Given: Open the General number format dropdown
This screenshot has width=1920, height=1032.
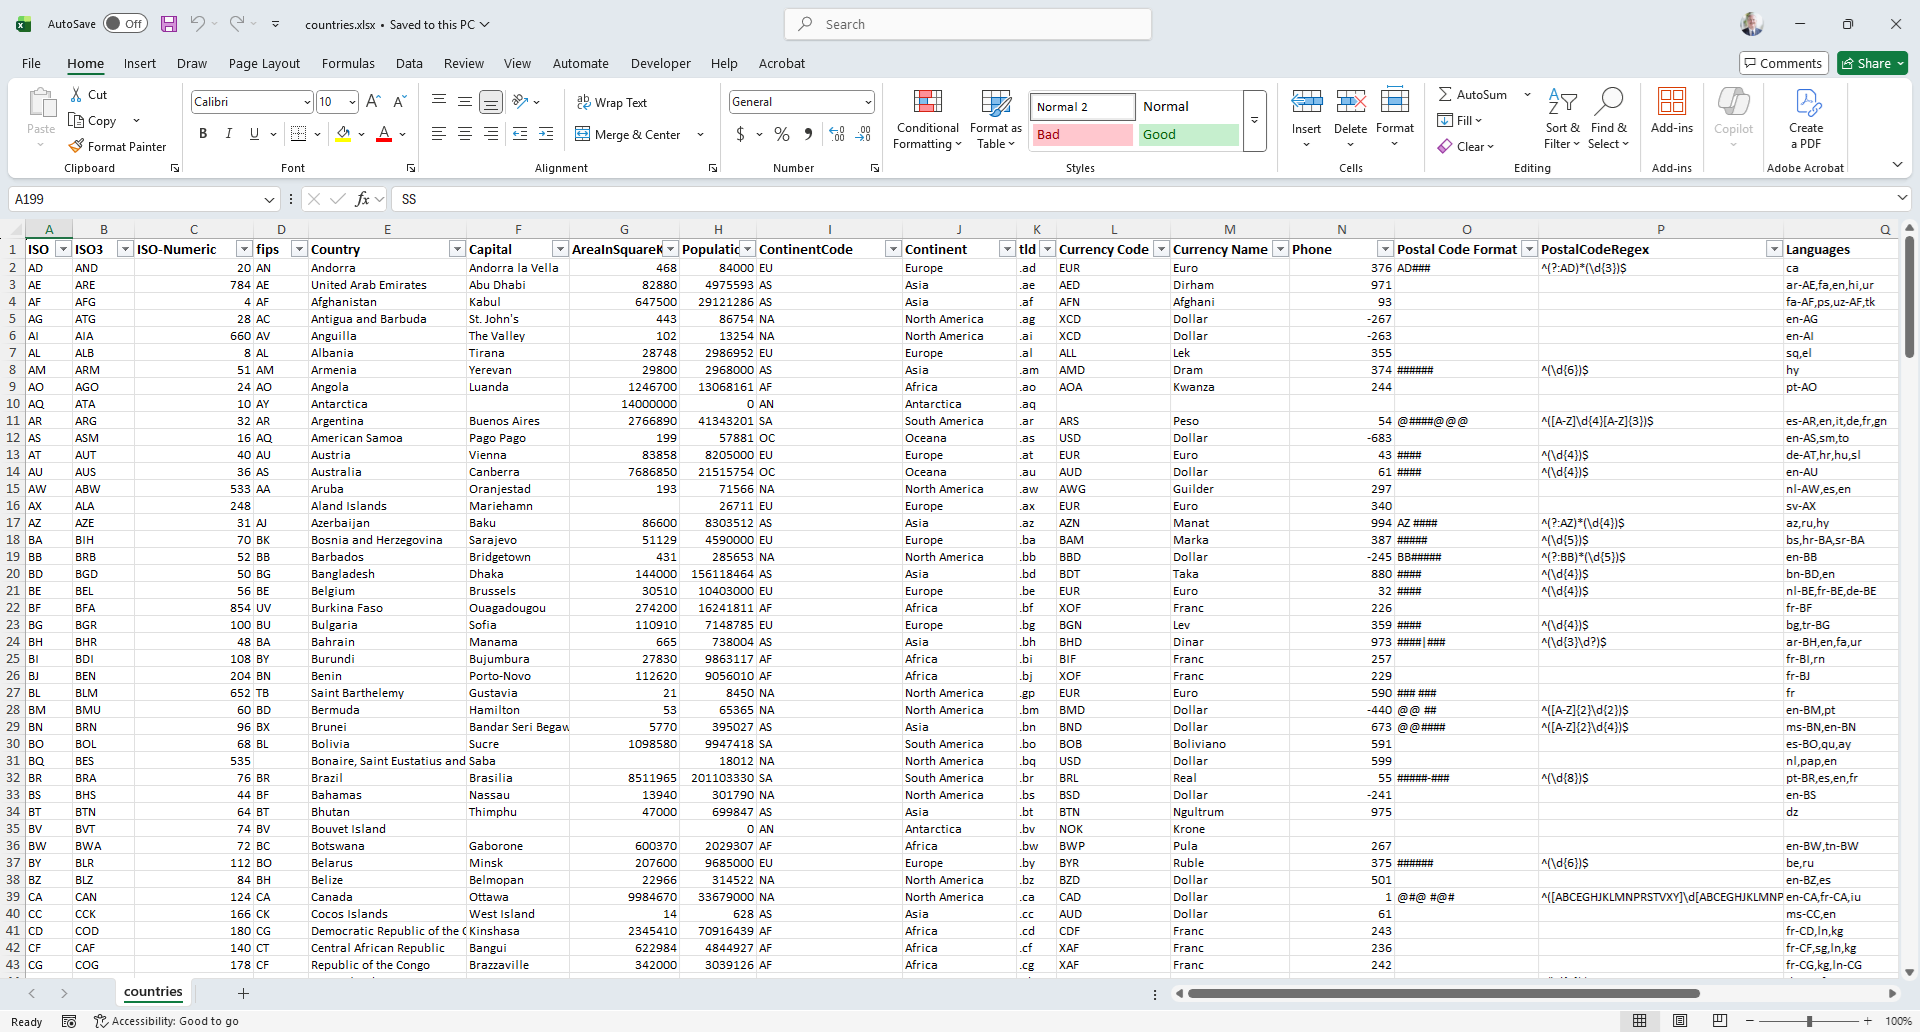Looking at the screenshot, I should (x=867, y=102).
